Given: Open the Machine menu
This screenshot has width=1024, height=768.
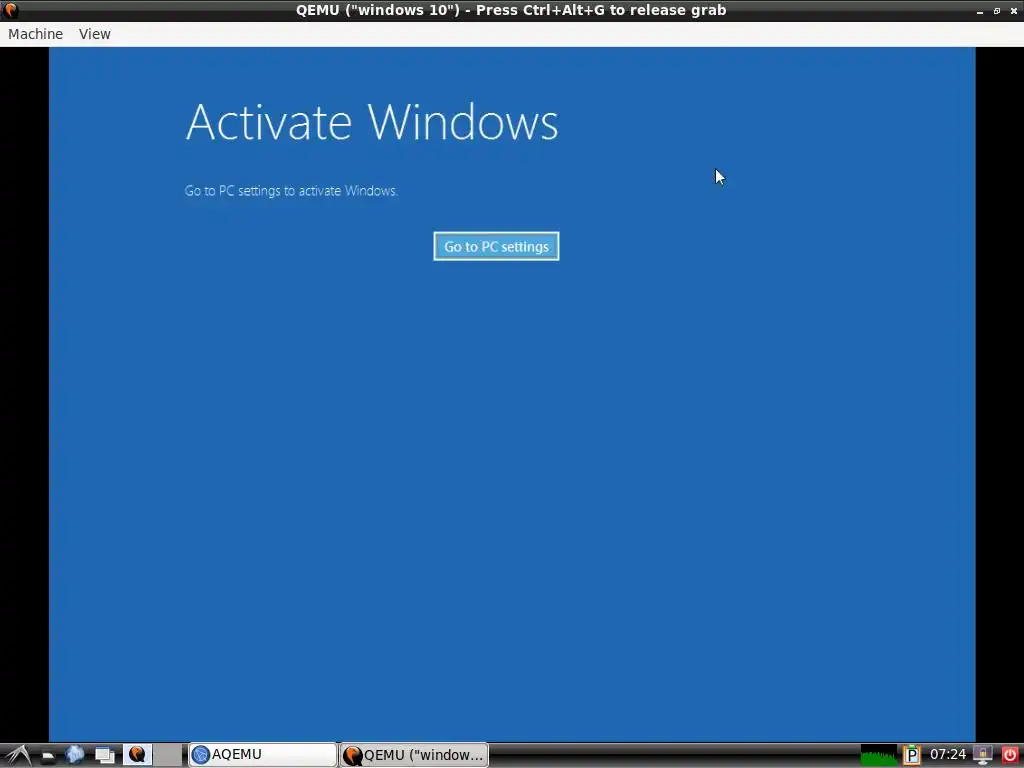Looking at the screenshot, I should tap(35, 34).
